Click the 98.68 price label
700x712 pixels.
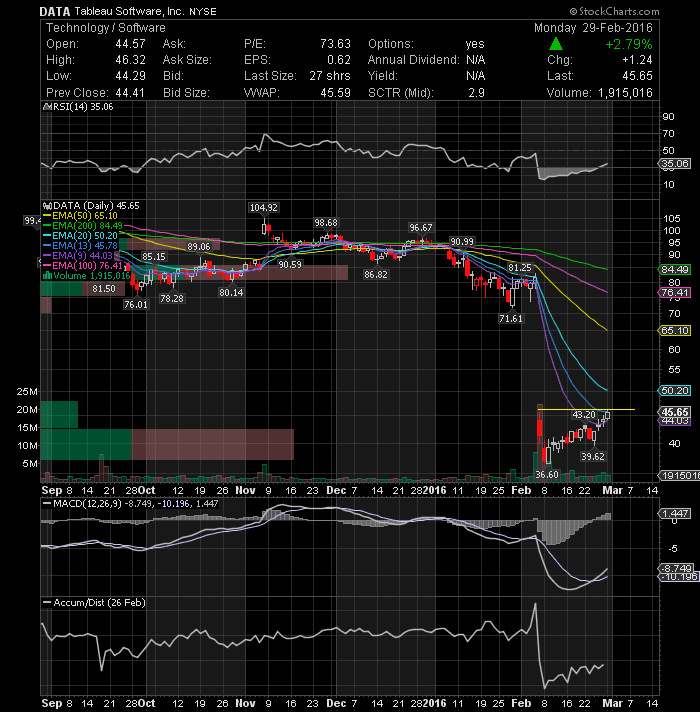click(325, 222)
